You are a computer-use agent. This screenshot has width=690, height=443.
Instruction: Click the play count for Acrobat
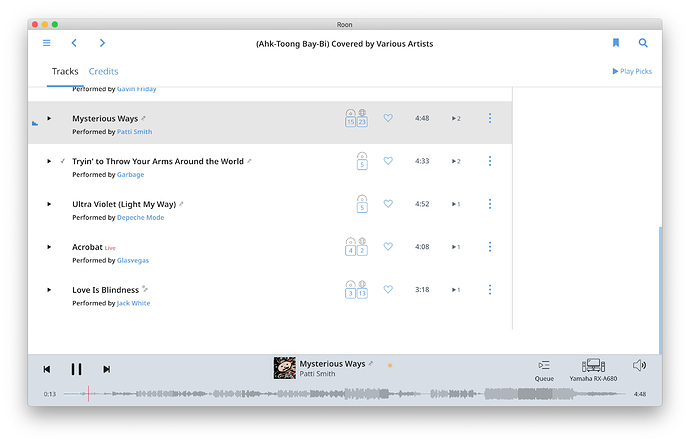tap(456, 247)
